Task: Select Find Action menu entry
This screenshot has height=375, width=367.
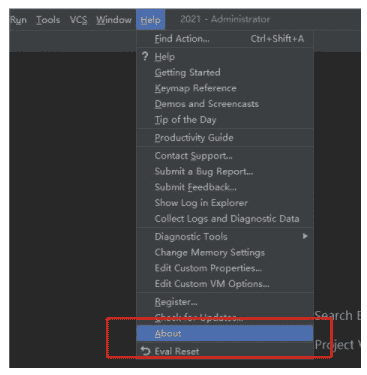Action: [x=225, y=39]
